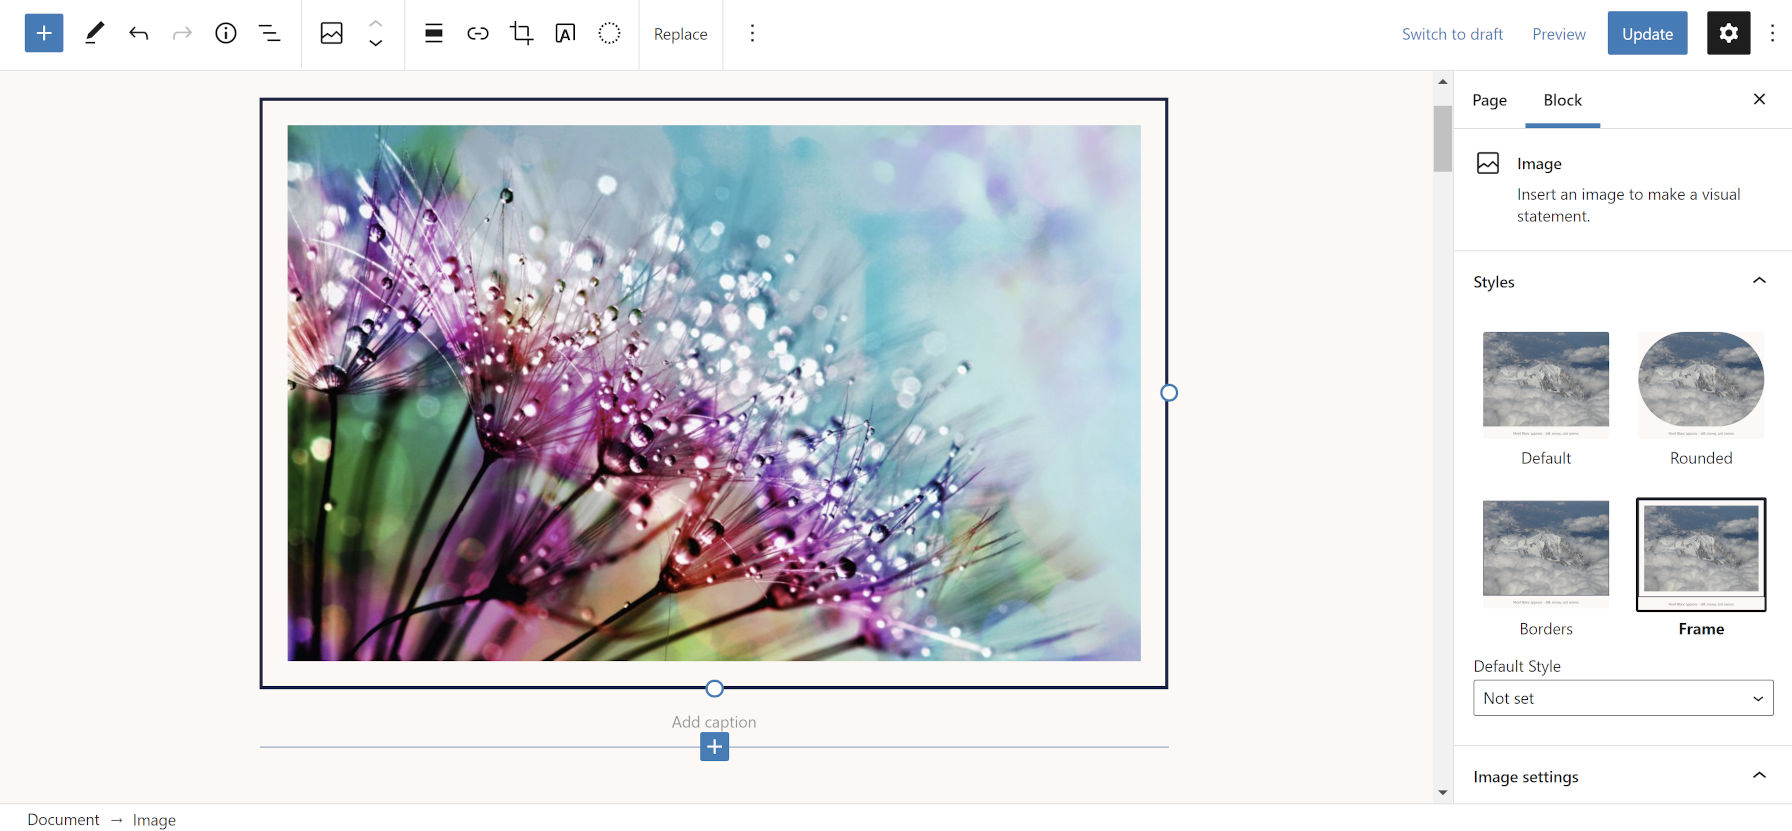
Task: Click the editor scrollbar up arrow
Action: click(x=1442, y=82)
